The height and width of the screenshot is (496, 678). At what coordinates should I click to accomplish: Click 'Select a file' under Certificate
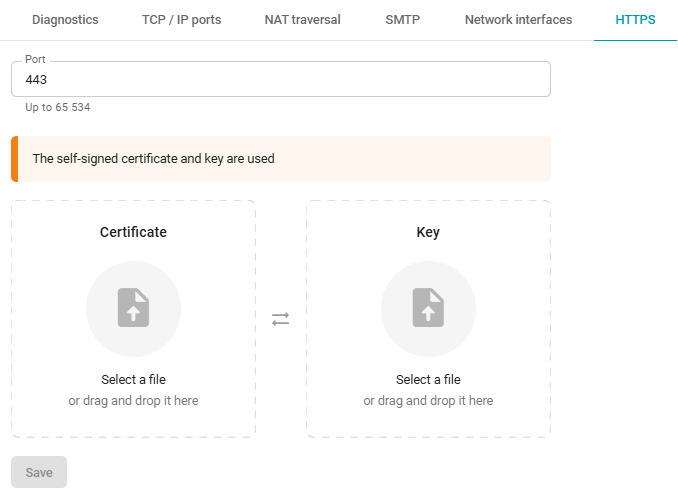[x=133, y=379]
